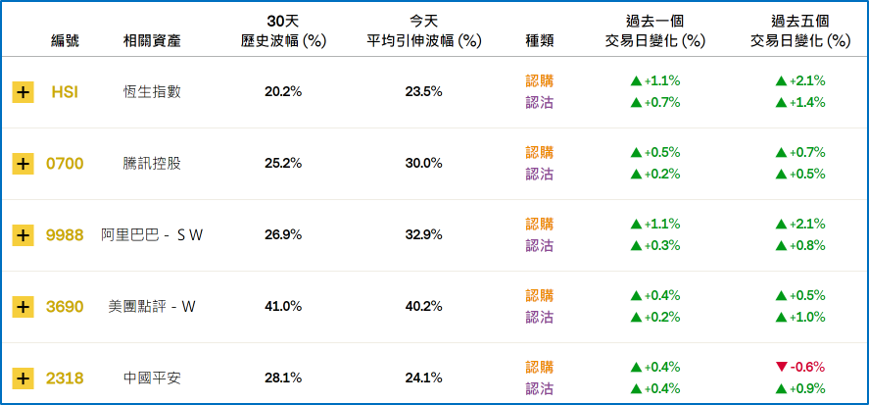The width and height of the screenshot is (869, 405).
Task: Open the 3690 stock code link
Action: click(x=65, y=307)
